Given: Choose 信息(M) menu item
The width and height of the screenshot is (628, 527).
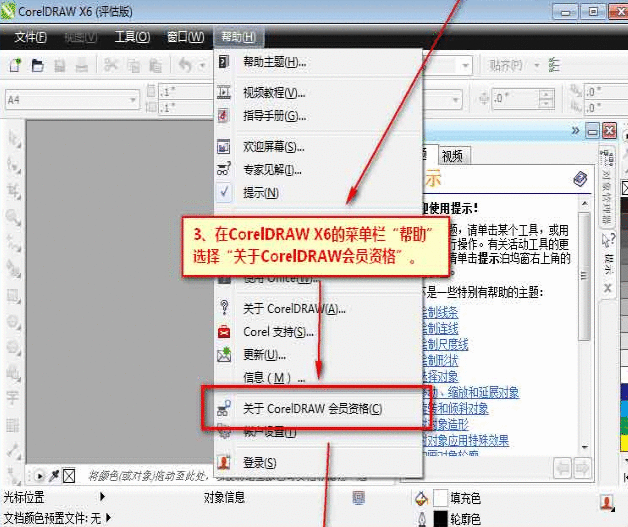Looking at the screenshot, I should [x=318, y=378].
